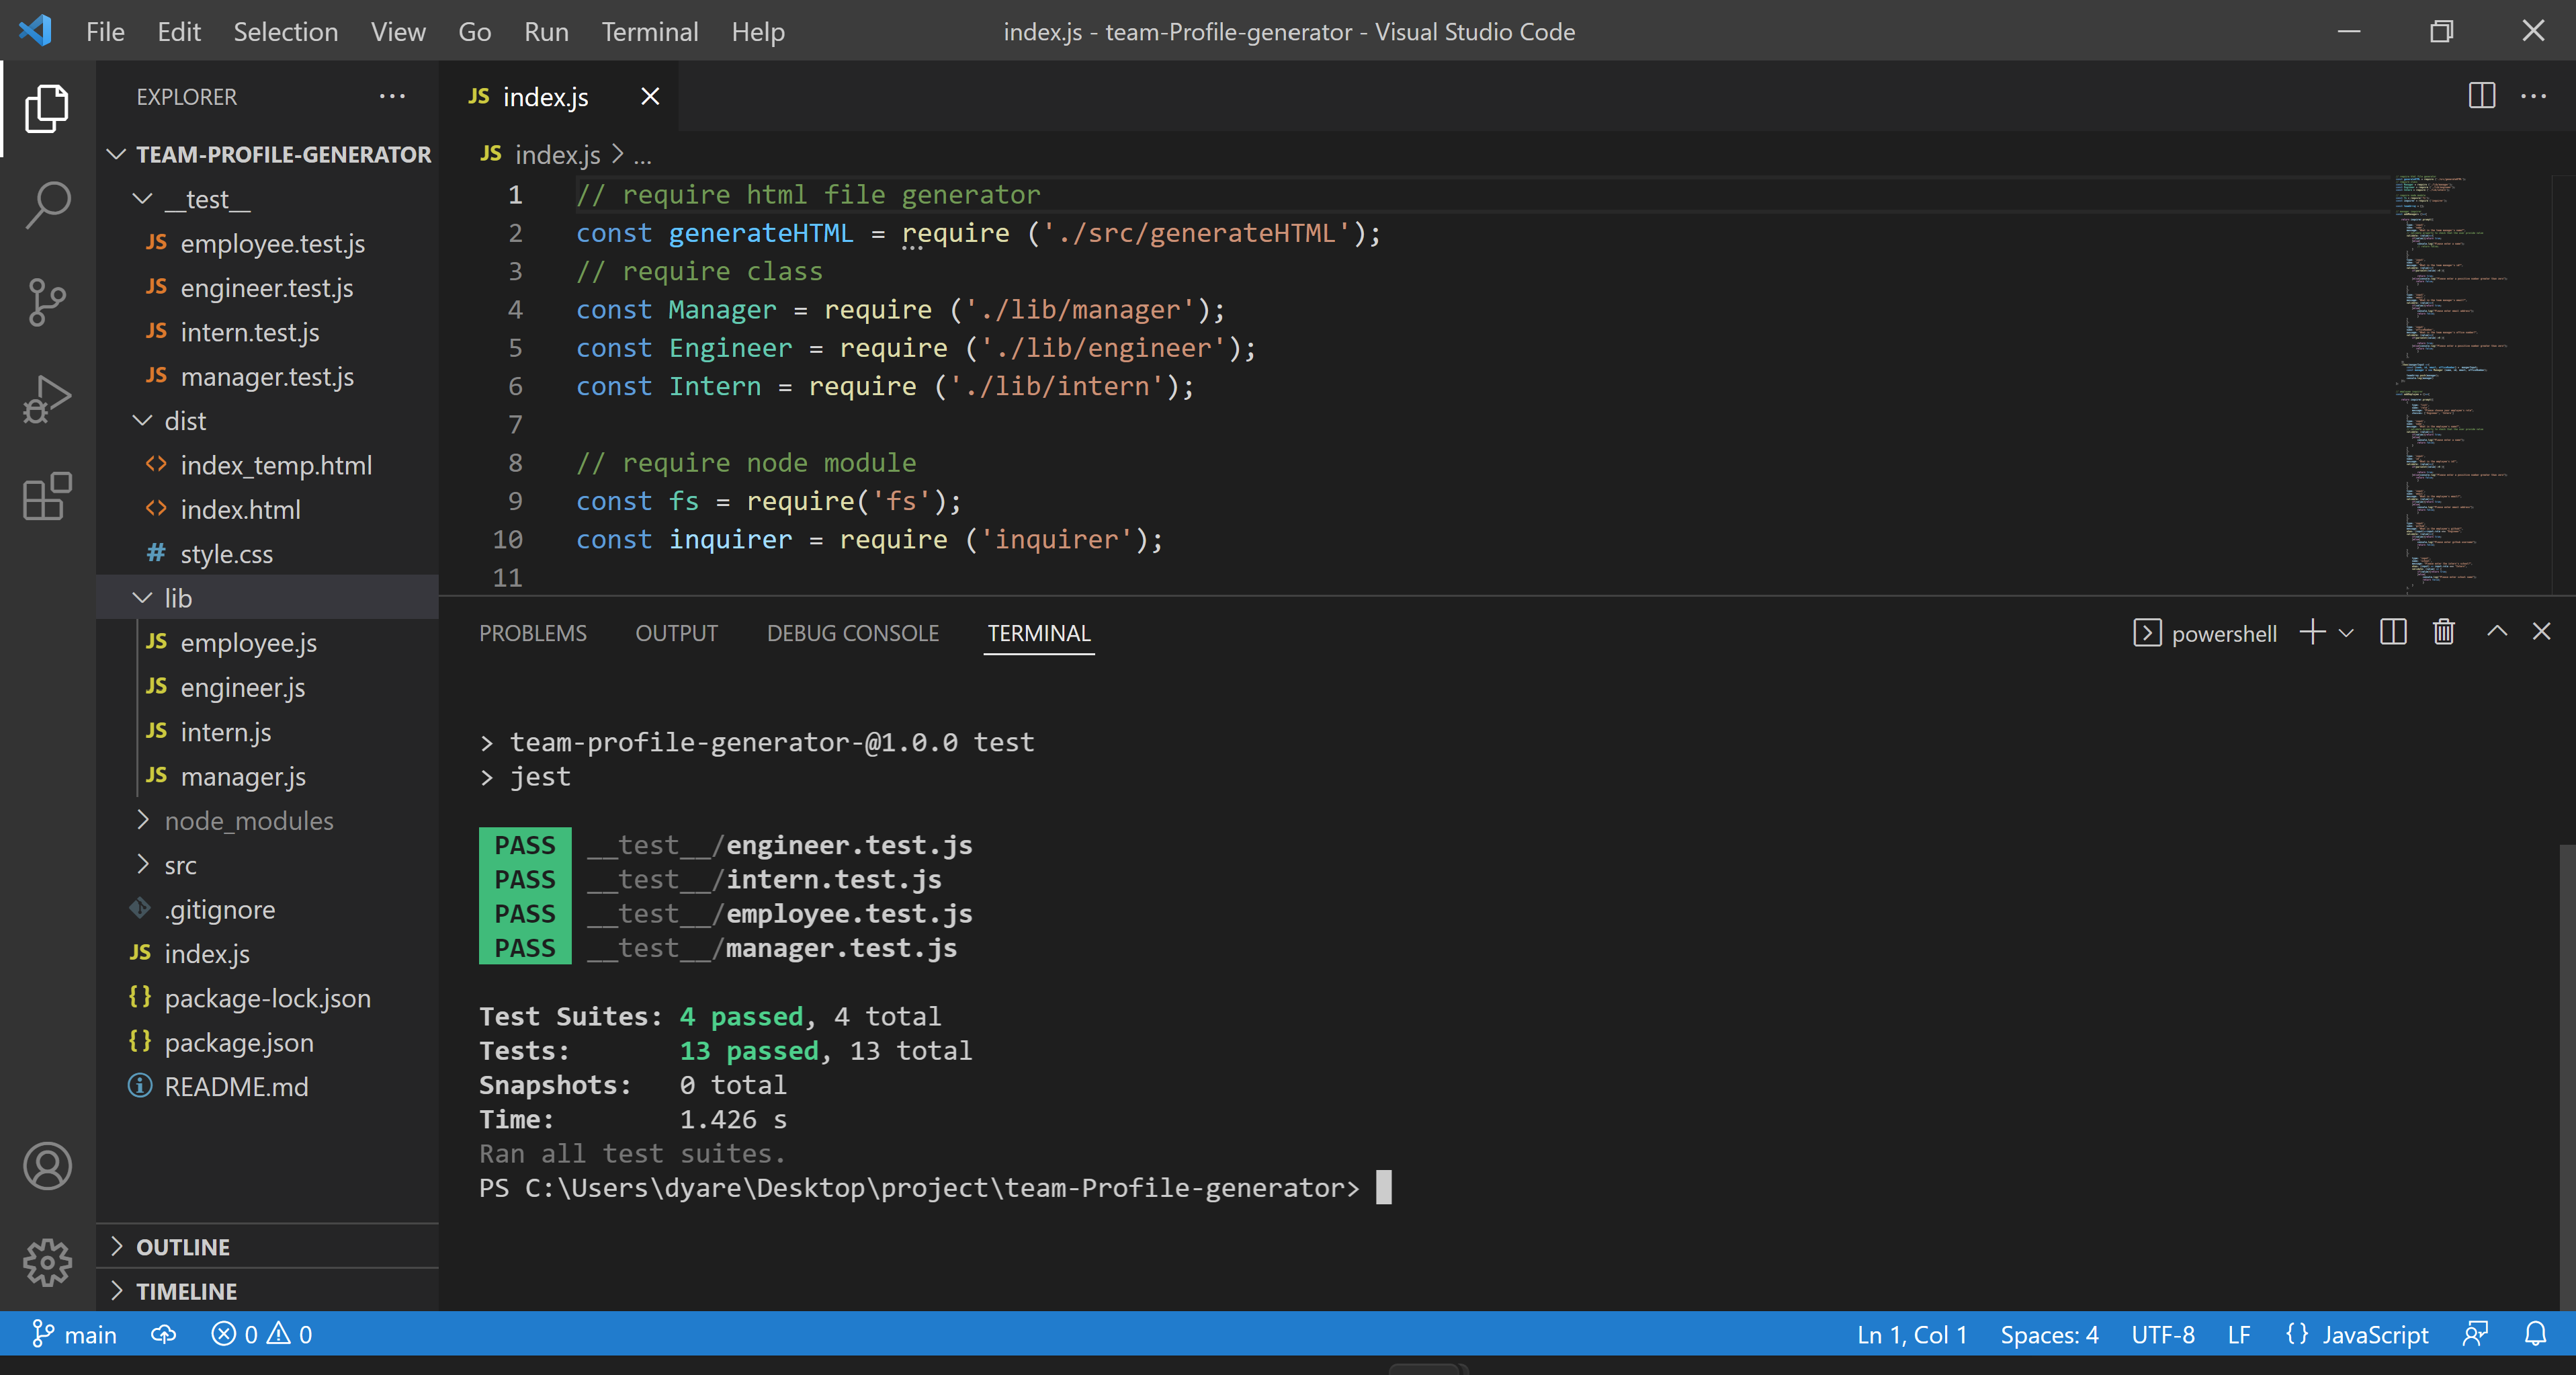Create a new terminal with plus icon

pos(2313,632)
